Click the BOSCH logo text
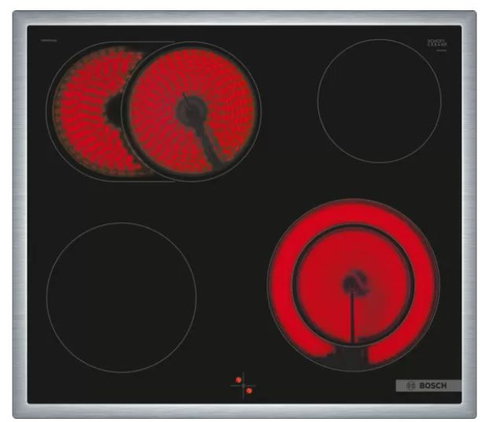Image resolution: width=500 pixels, height=422 pixels. click(x=433, y=385)
